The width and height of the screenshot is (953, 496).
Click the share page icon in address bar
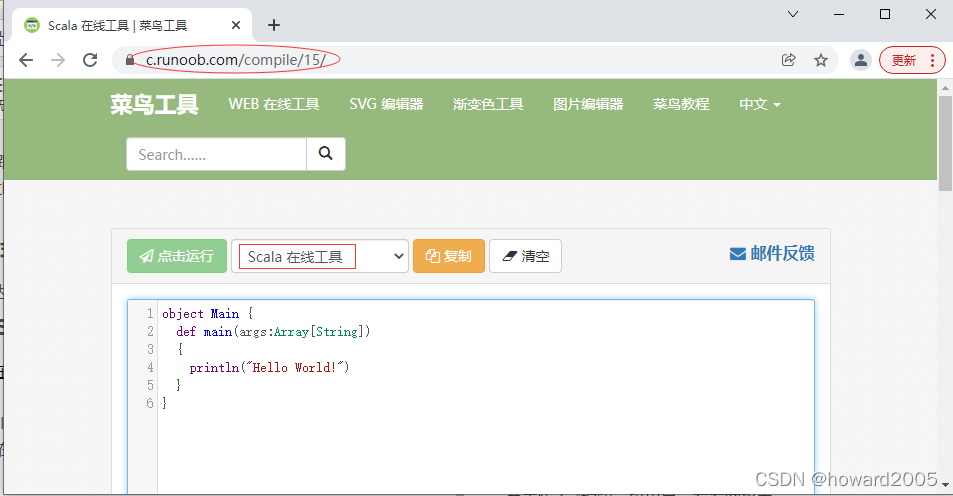click(788, 60)
